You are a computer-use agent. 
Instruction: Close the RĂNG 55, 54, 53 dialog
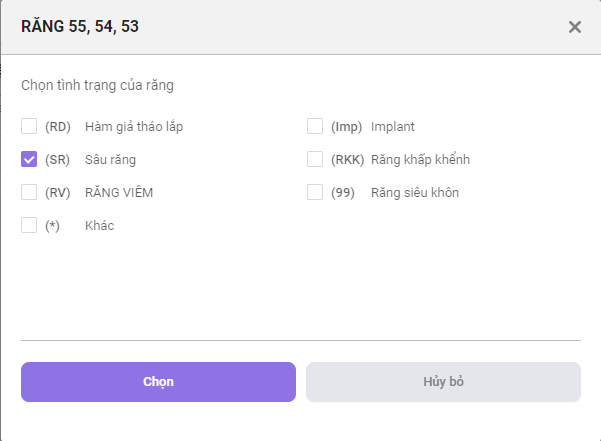coord(575,27)
